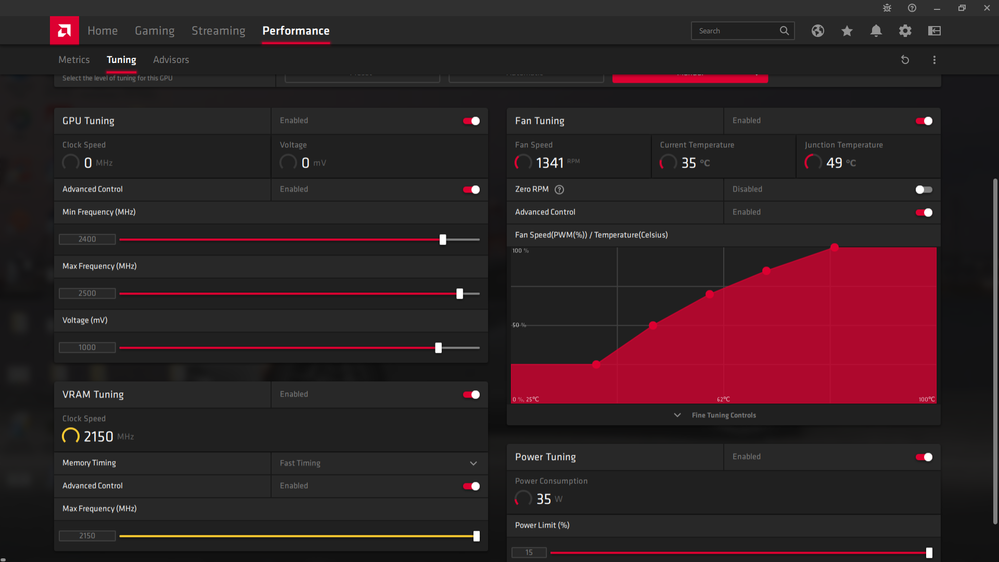Viewport: 999px width, 562px height.
Task: Click the Zero RPM info icon
Action: (x=559, y=189)
